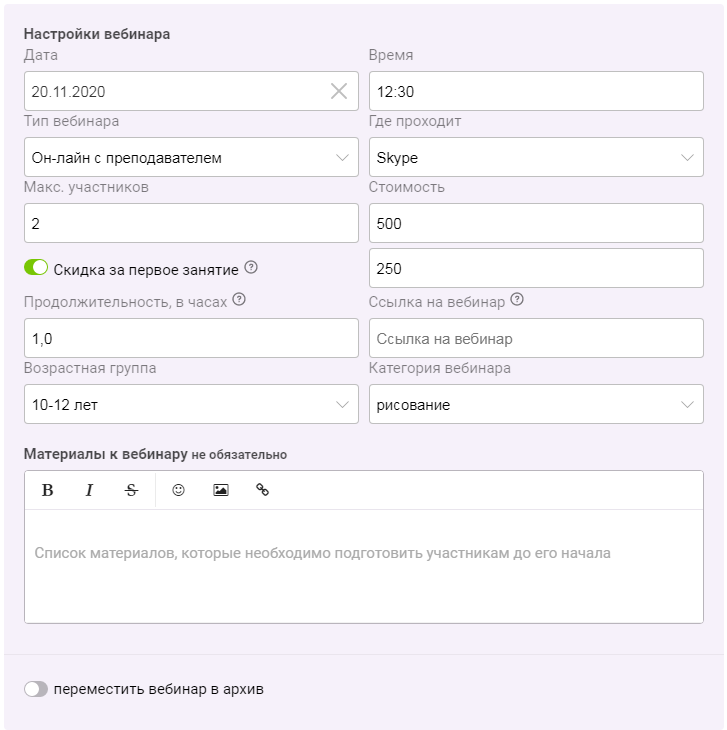Insert a link in materials editor

(263, 490)
